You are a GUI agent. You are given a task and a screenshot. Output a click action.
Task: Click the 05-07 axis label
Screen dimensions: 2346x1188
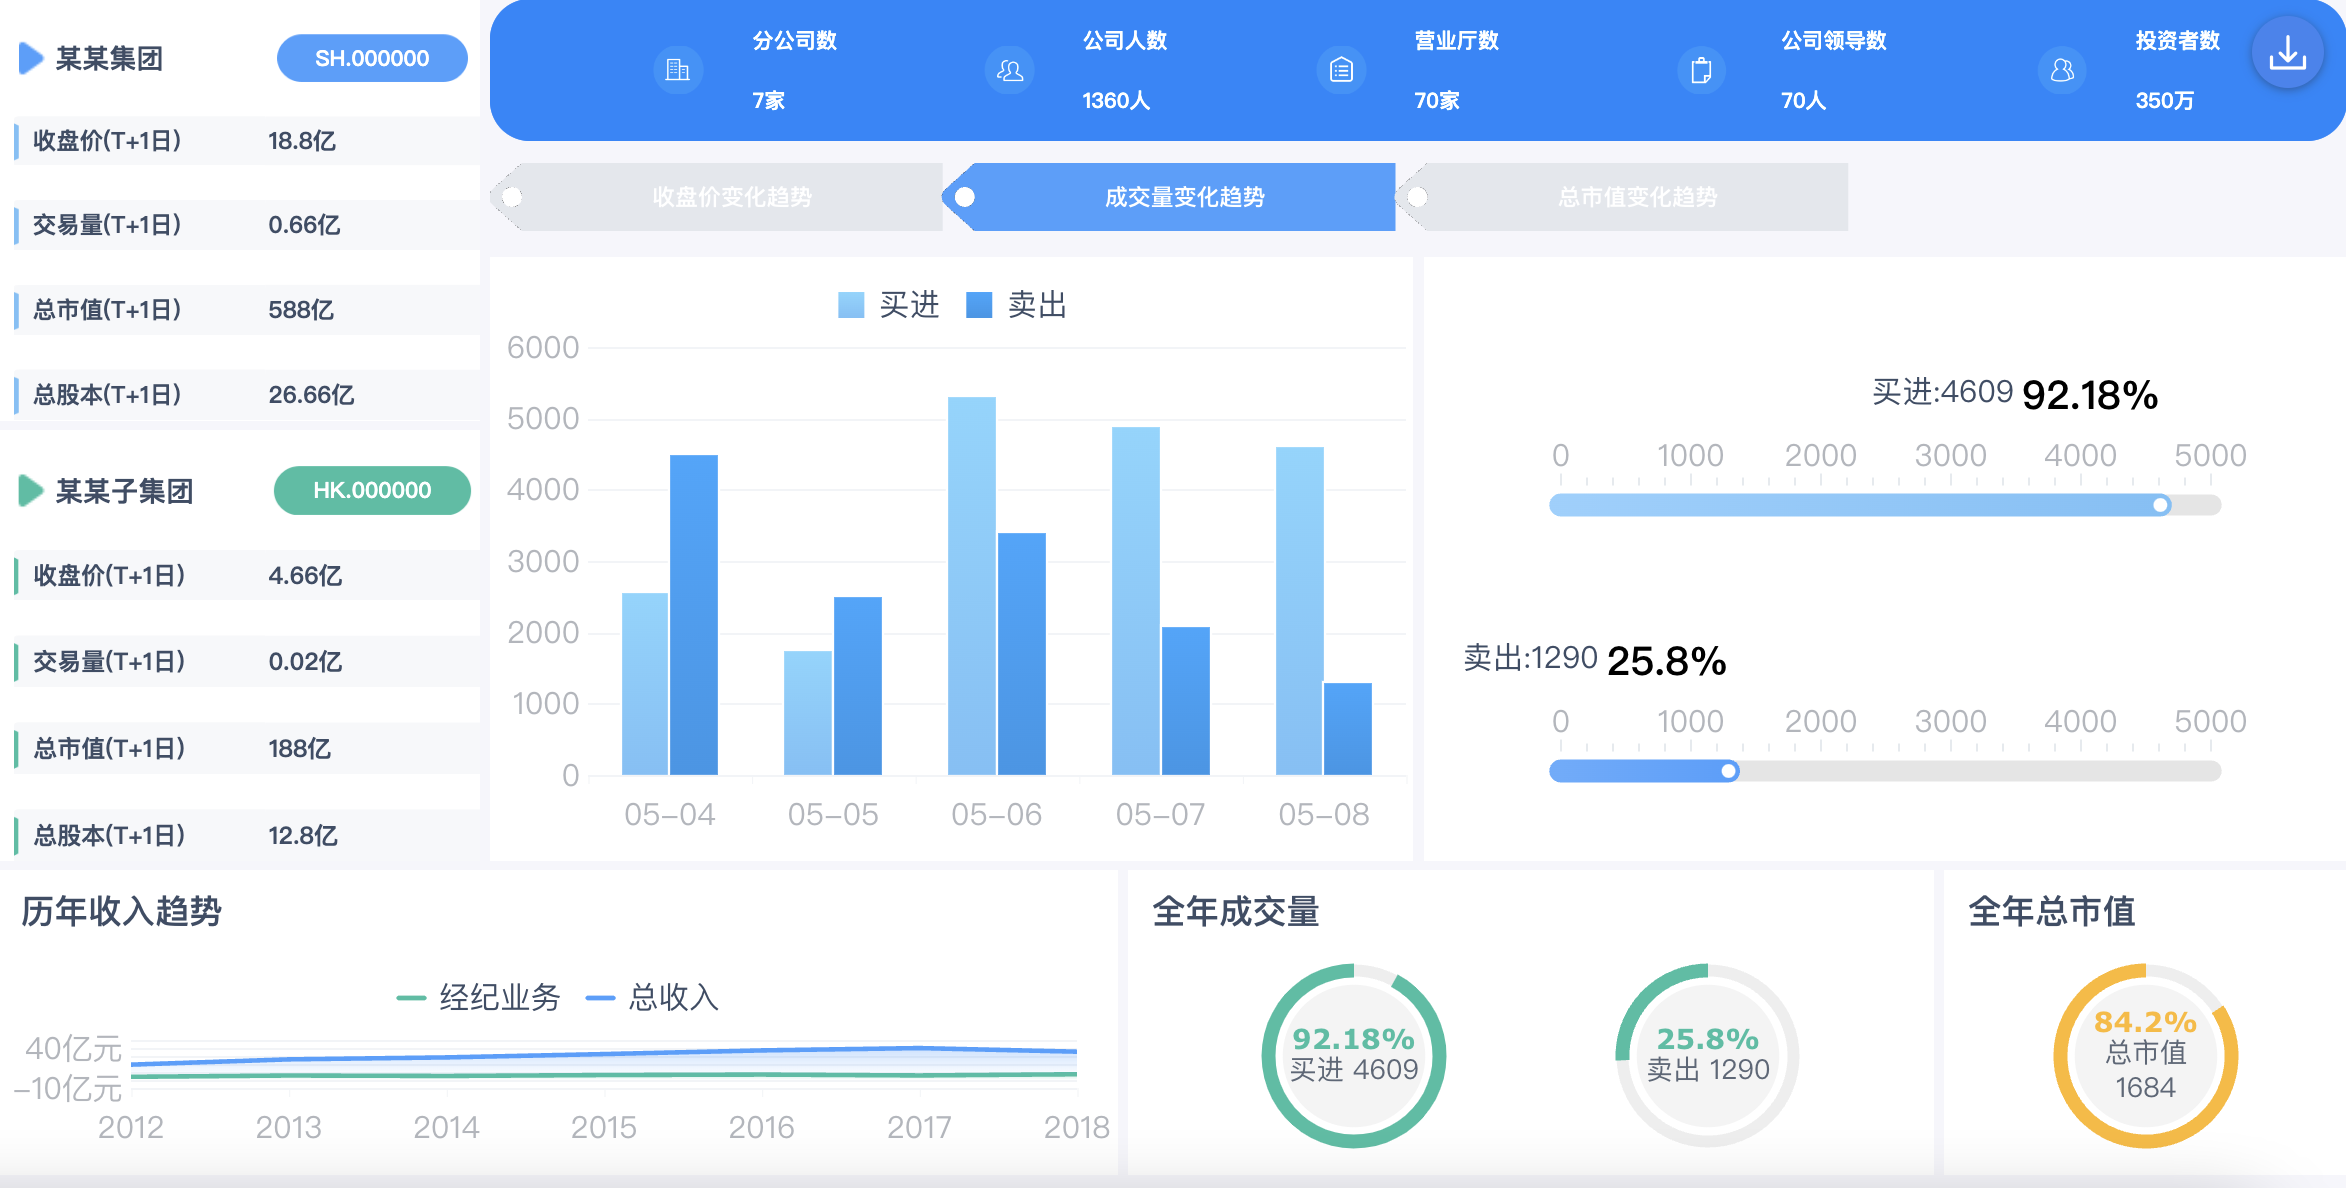[1160, 814]
